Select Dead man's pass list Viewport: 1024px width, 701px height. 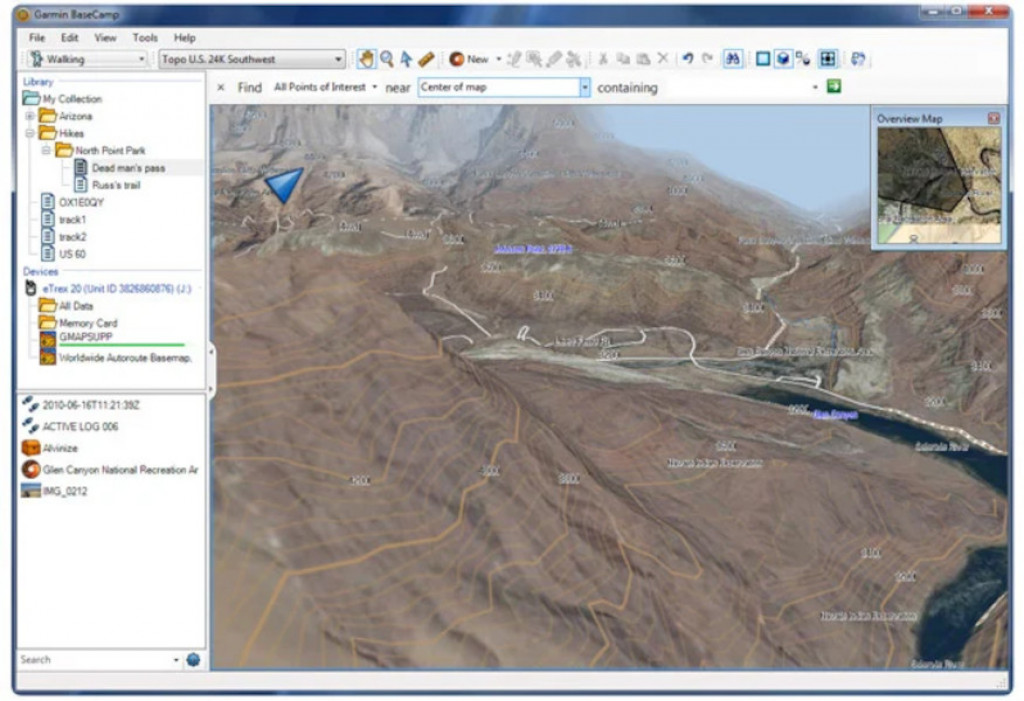click(128, 168)
